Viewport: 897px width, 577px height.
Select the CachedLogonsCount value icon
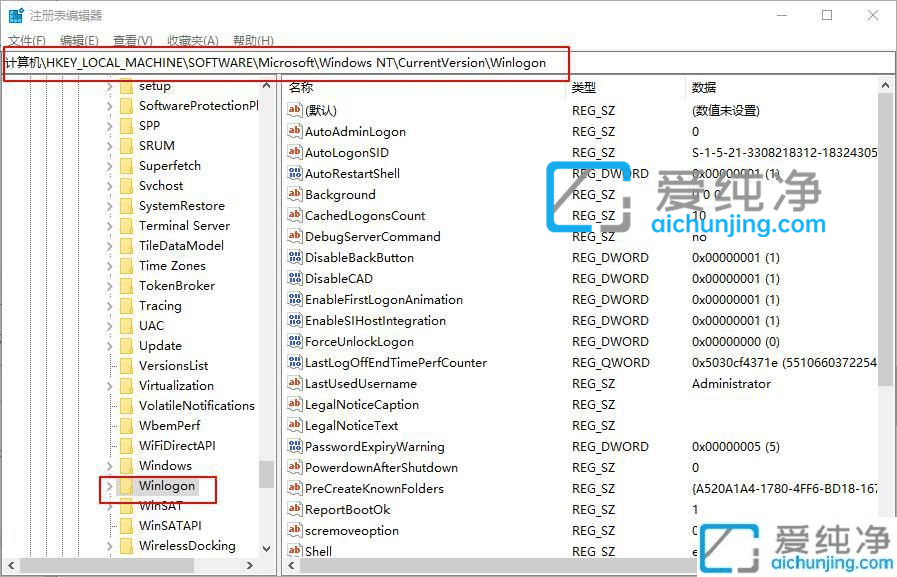point(295,215)
